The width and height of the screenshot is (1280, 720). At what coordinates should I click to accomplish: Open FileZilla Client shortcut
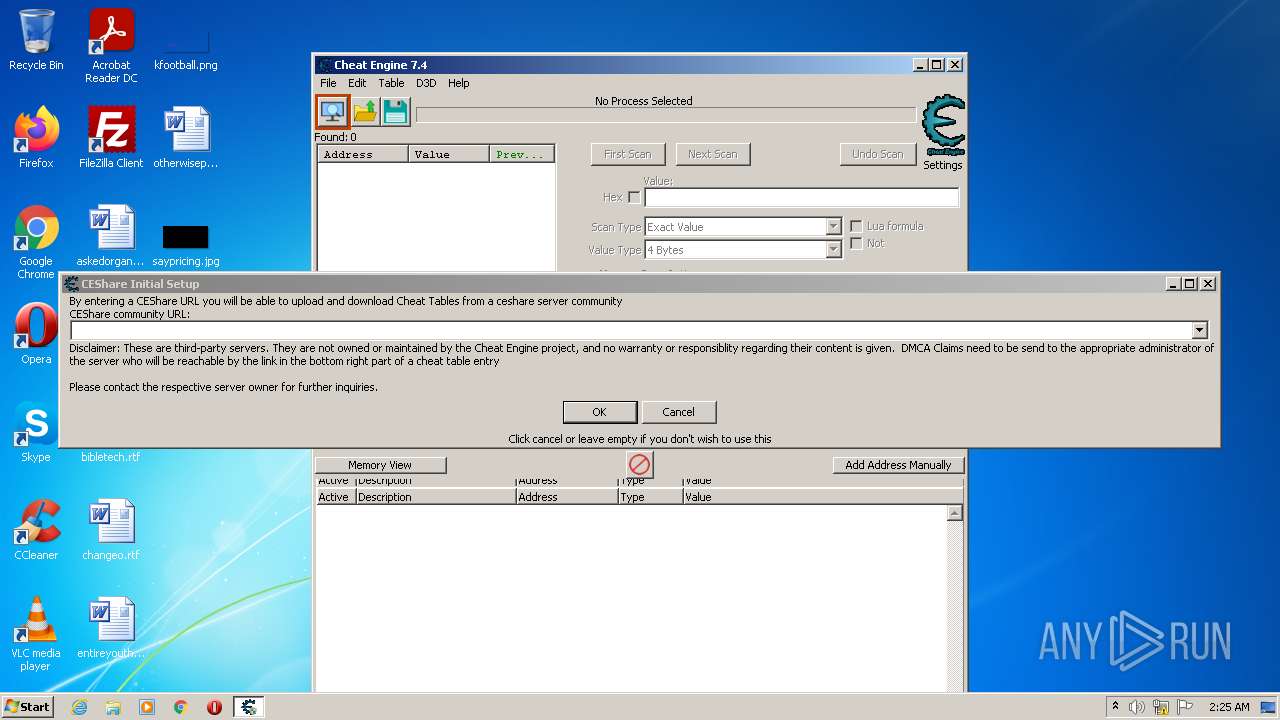(x=111, y=138)
